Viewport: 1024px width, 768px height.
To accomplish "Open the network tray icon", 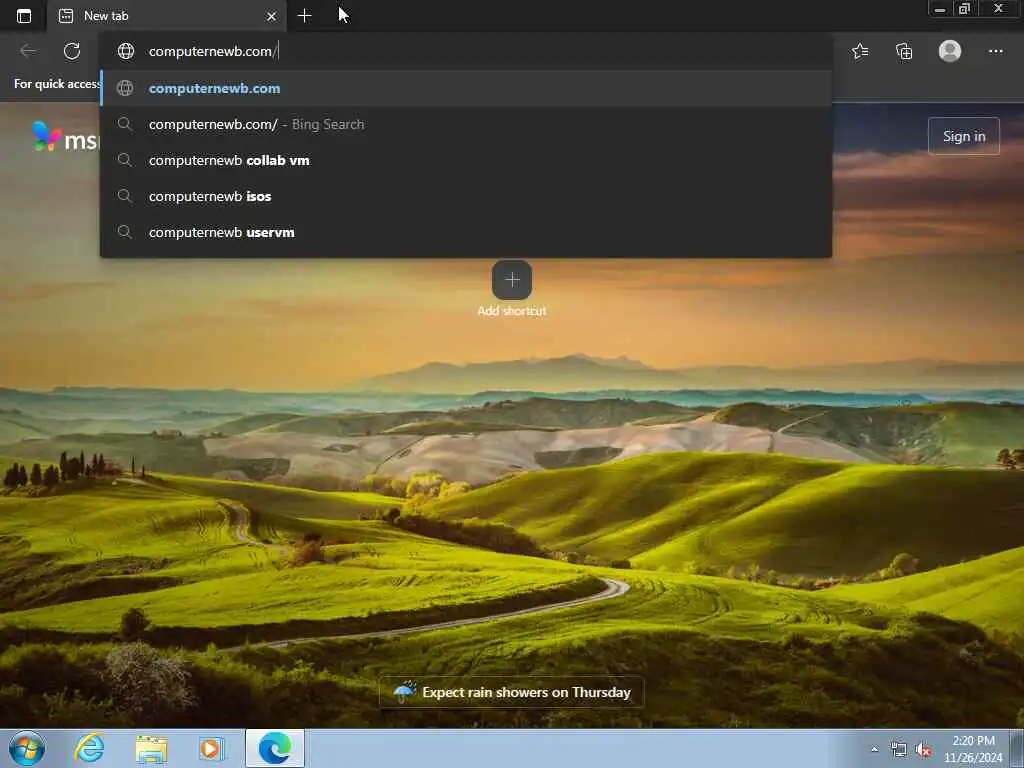I will pyautogui.click(x=899, y=750).
